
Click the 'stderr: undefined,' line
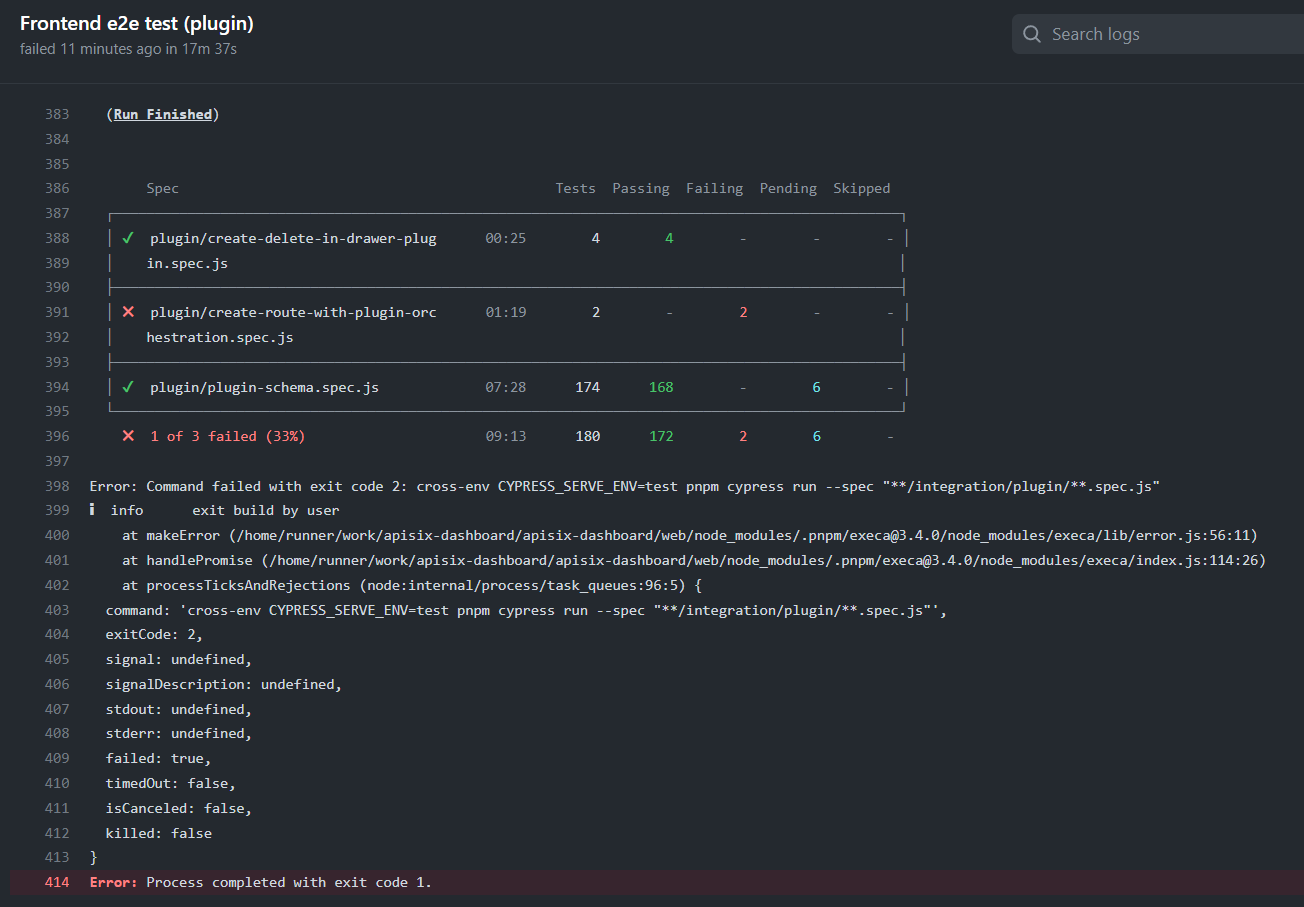click(179, 733)
